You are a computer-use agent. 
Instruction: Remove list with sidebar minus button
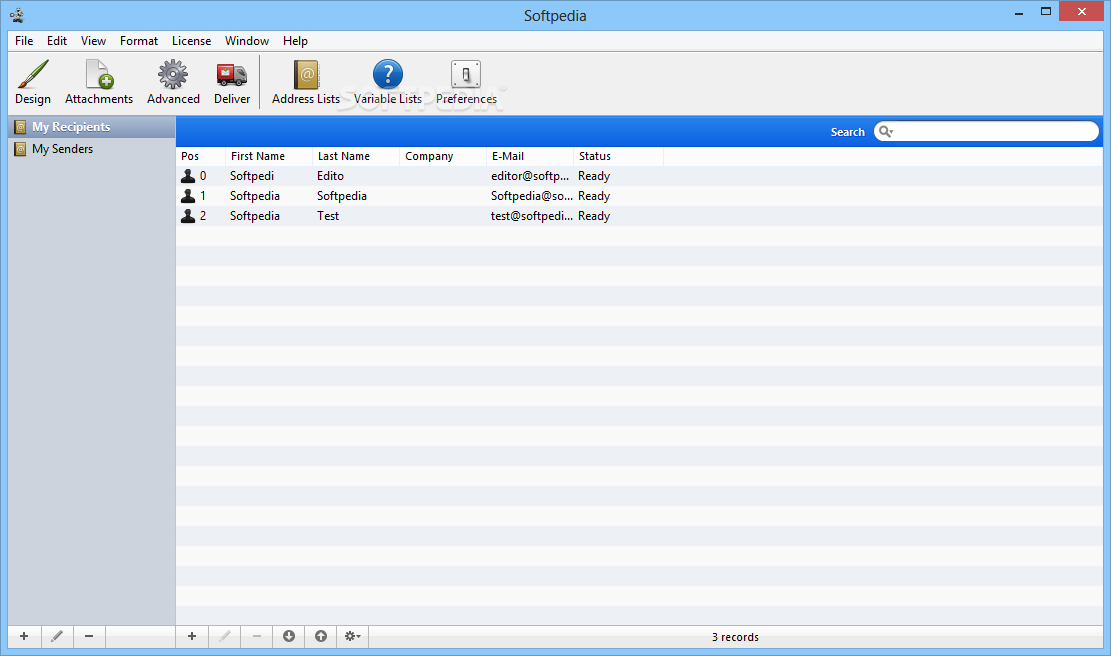click(x=89, y=636)
